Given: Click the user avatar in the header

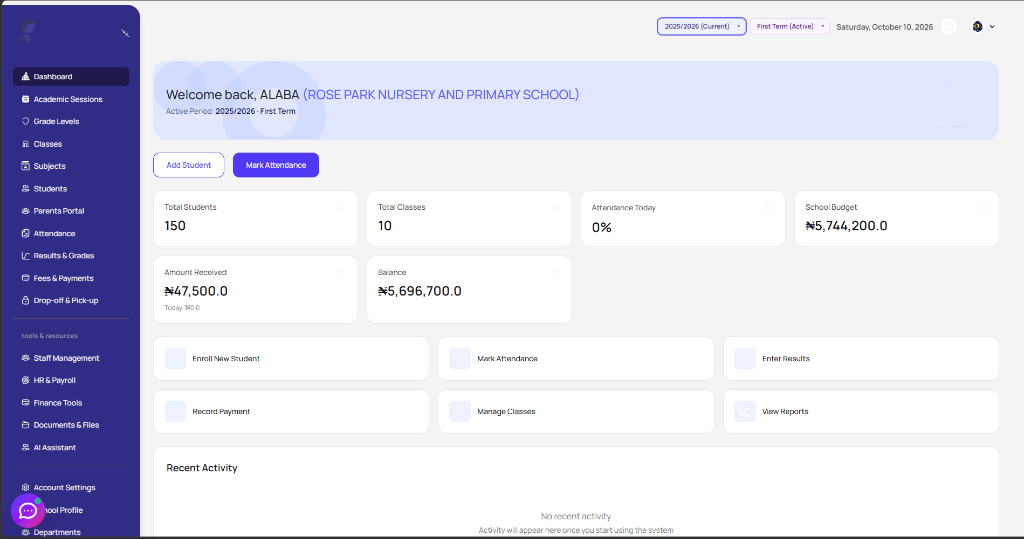Looking at the screenshot, I should click(x=978, y=27).
